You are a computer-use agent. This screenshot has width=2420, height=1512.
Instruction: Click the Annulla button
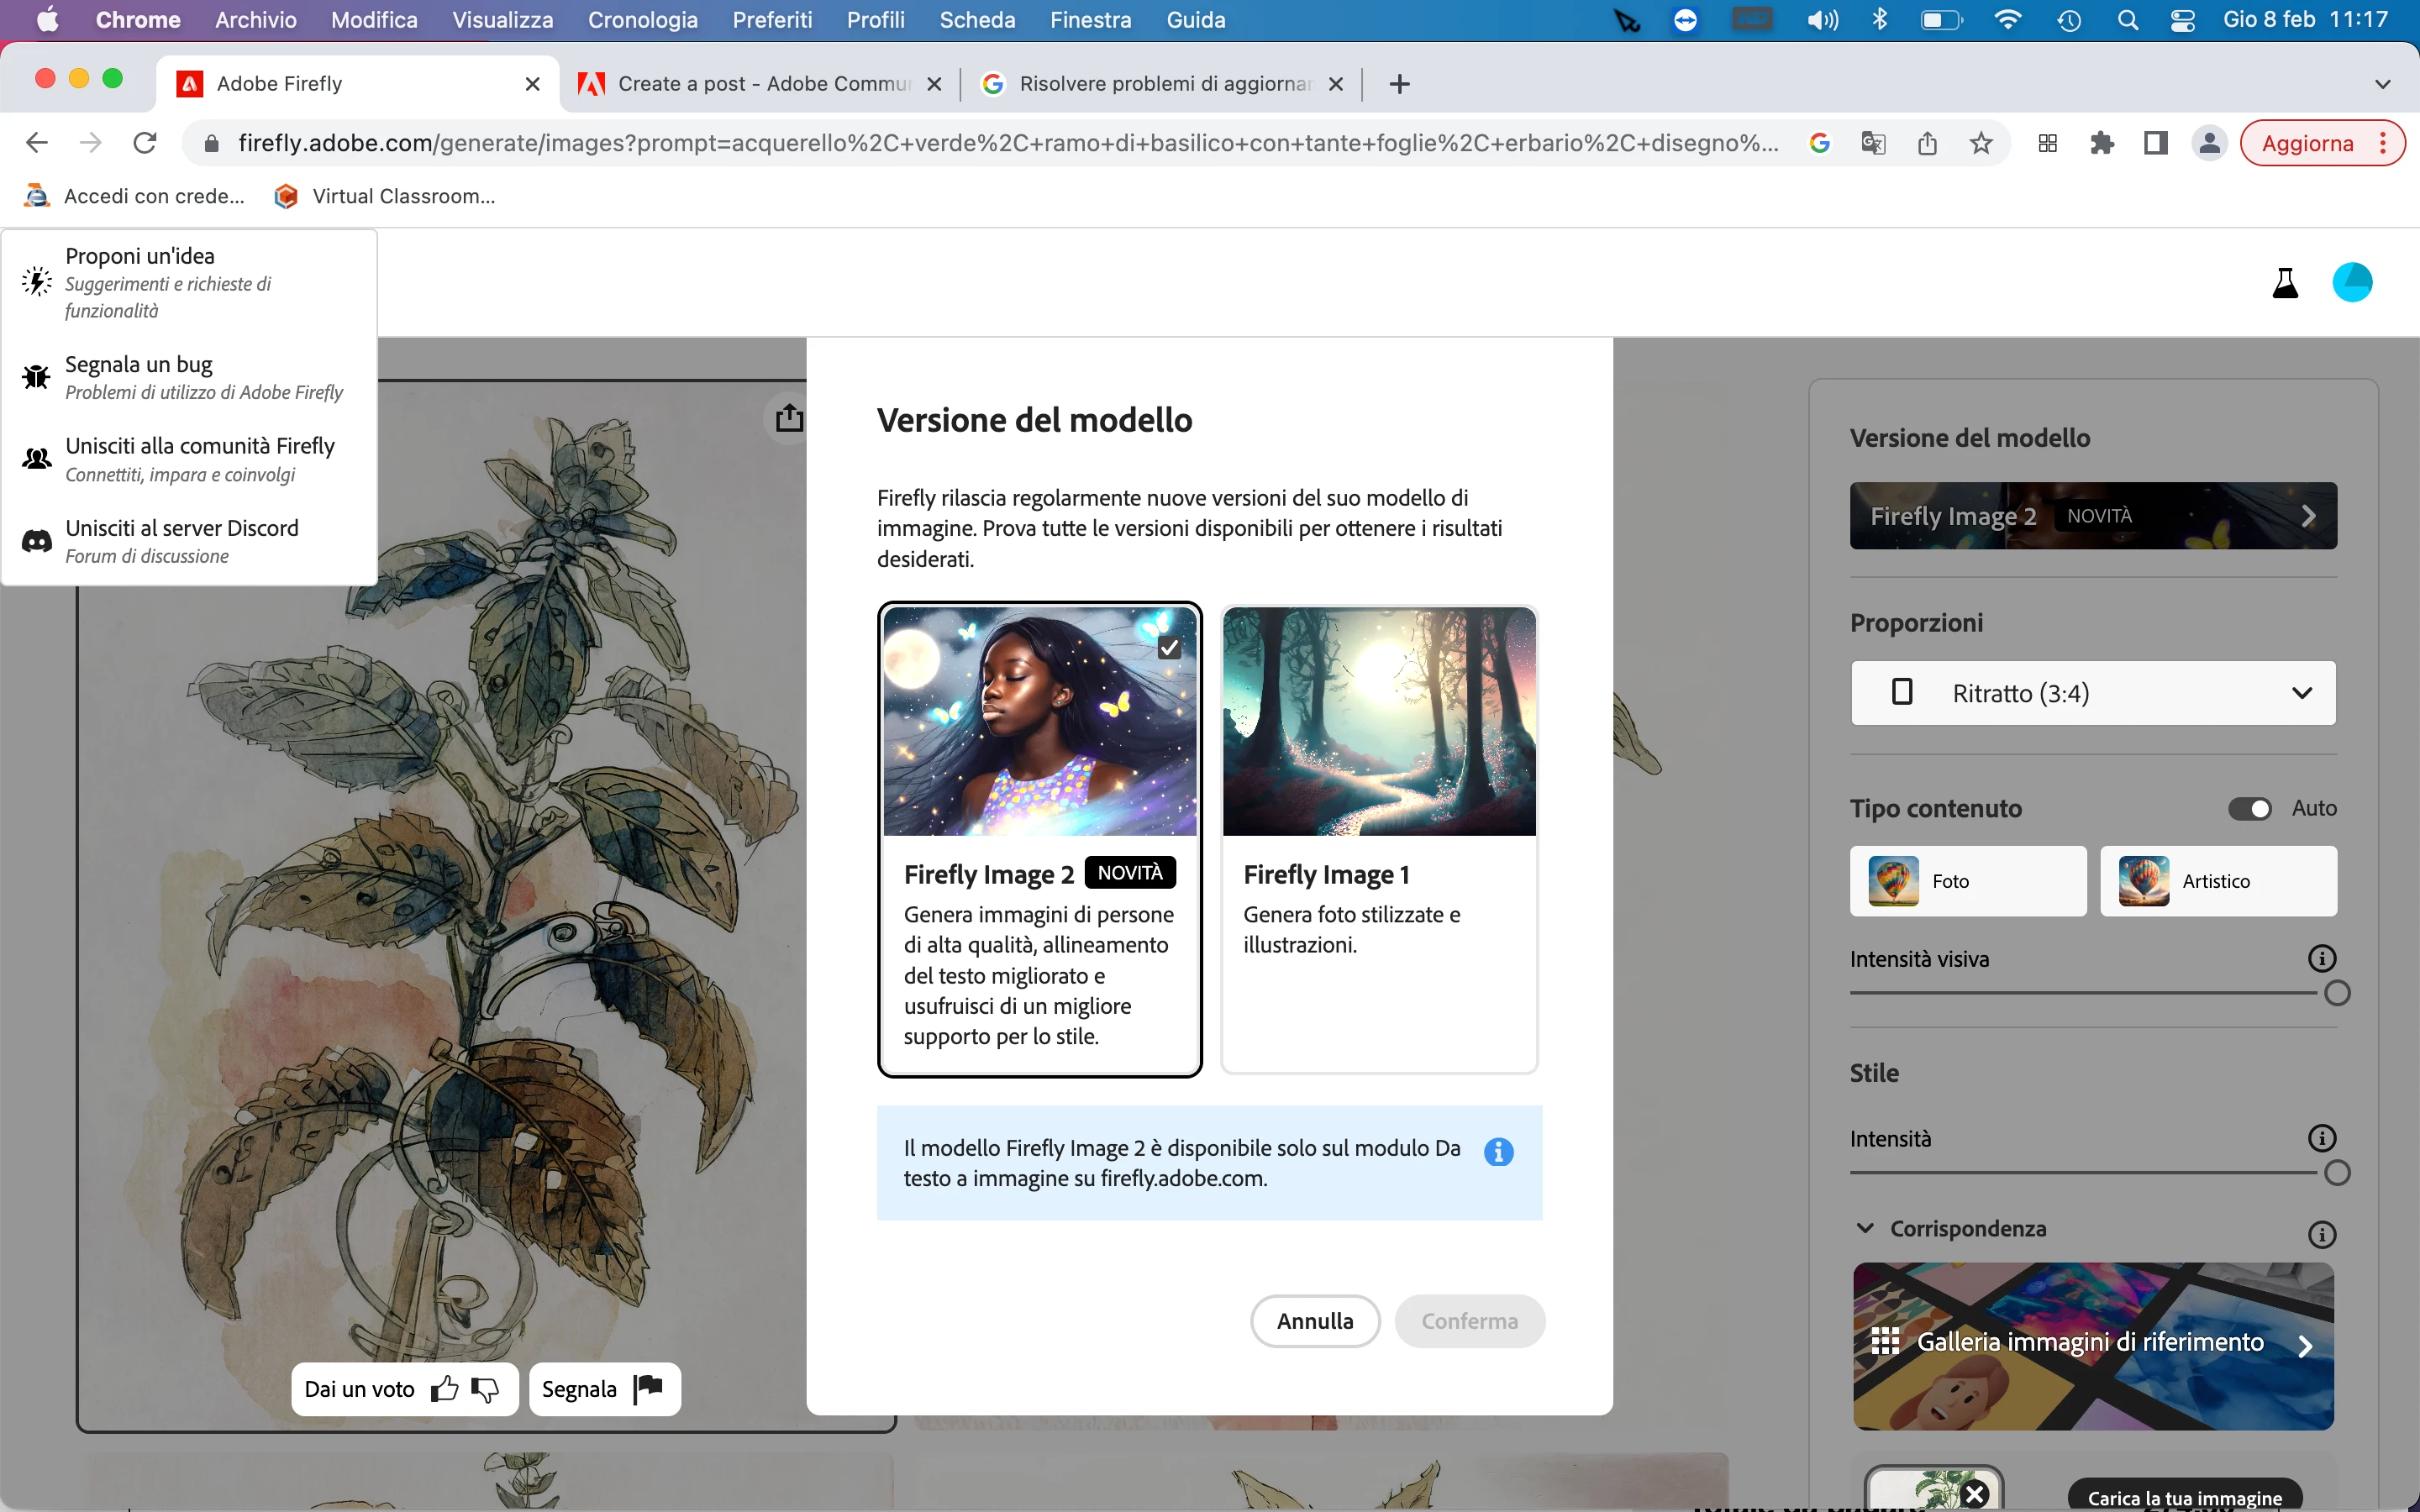coord(1314,1321)
